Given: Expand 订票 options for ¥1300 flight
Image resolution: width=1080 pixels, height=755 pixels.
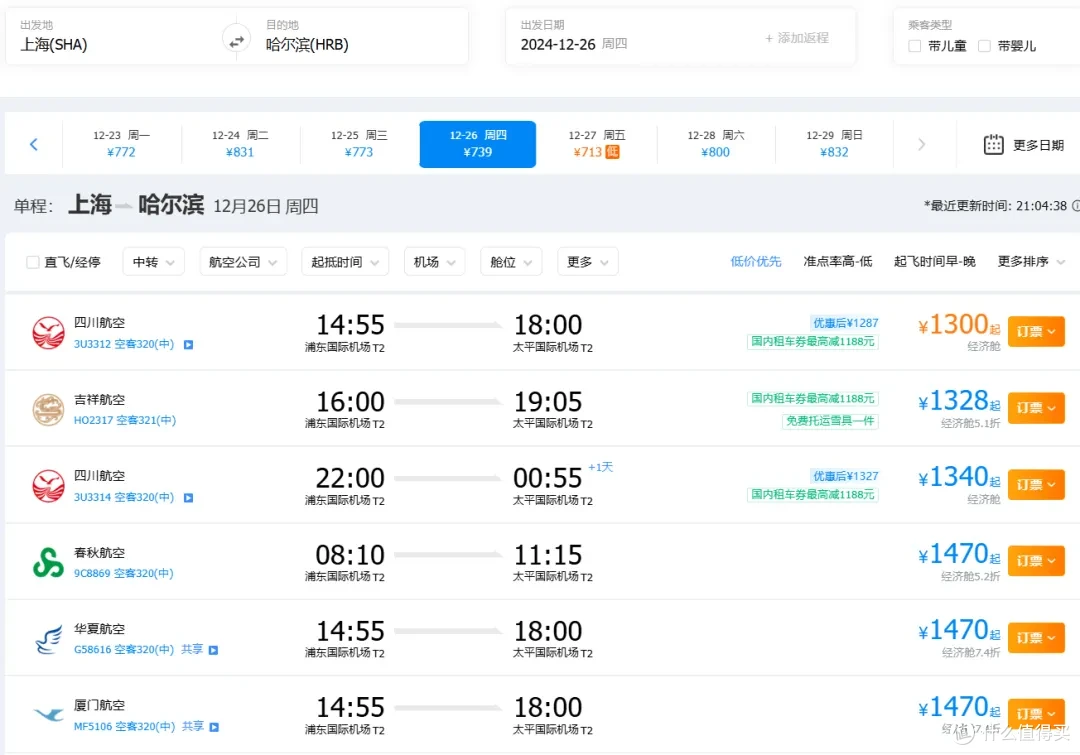Looking at the screenshot, I should 1036,331.
